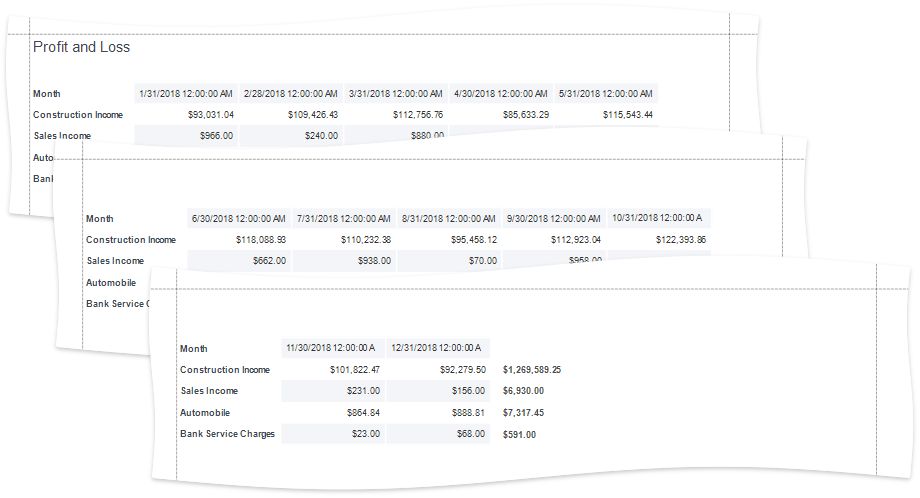Select the 2/28/2018 month column header

click(x=291, y=93)
